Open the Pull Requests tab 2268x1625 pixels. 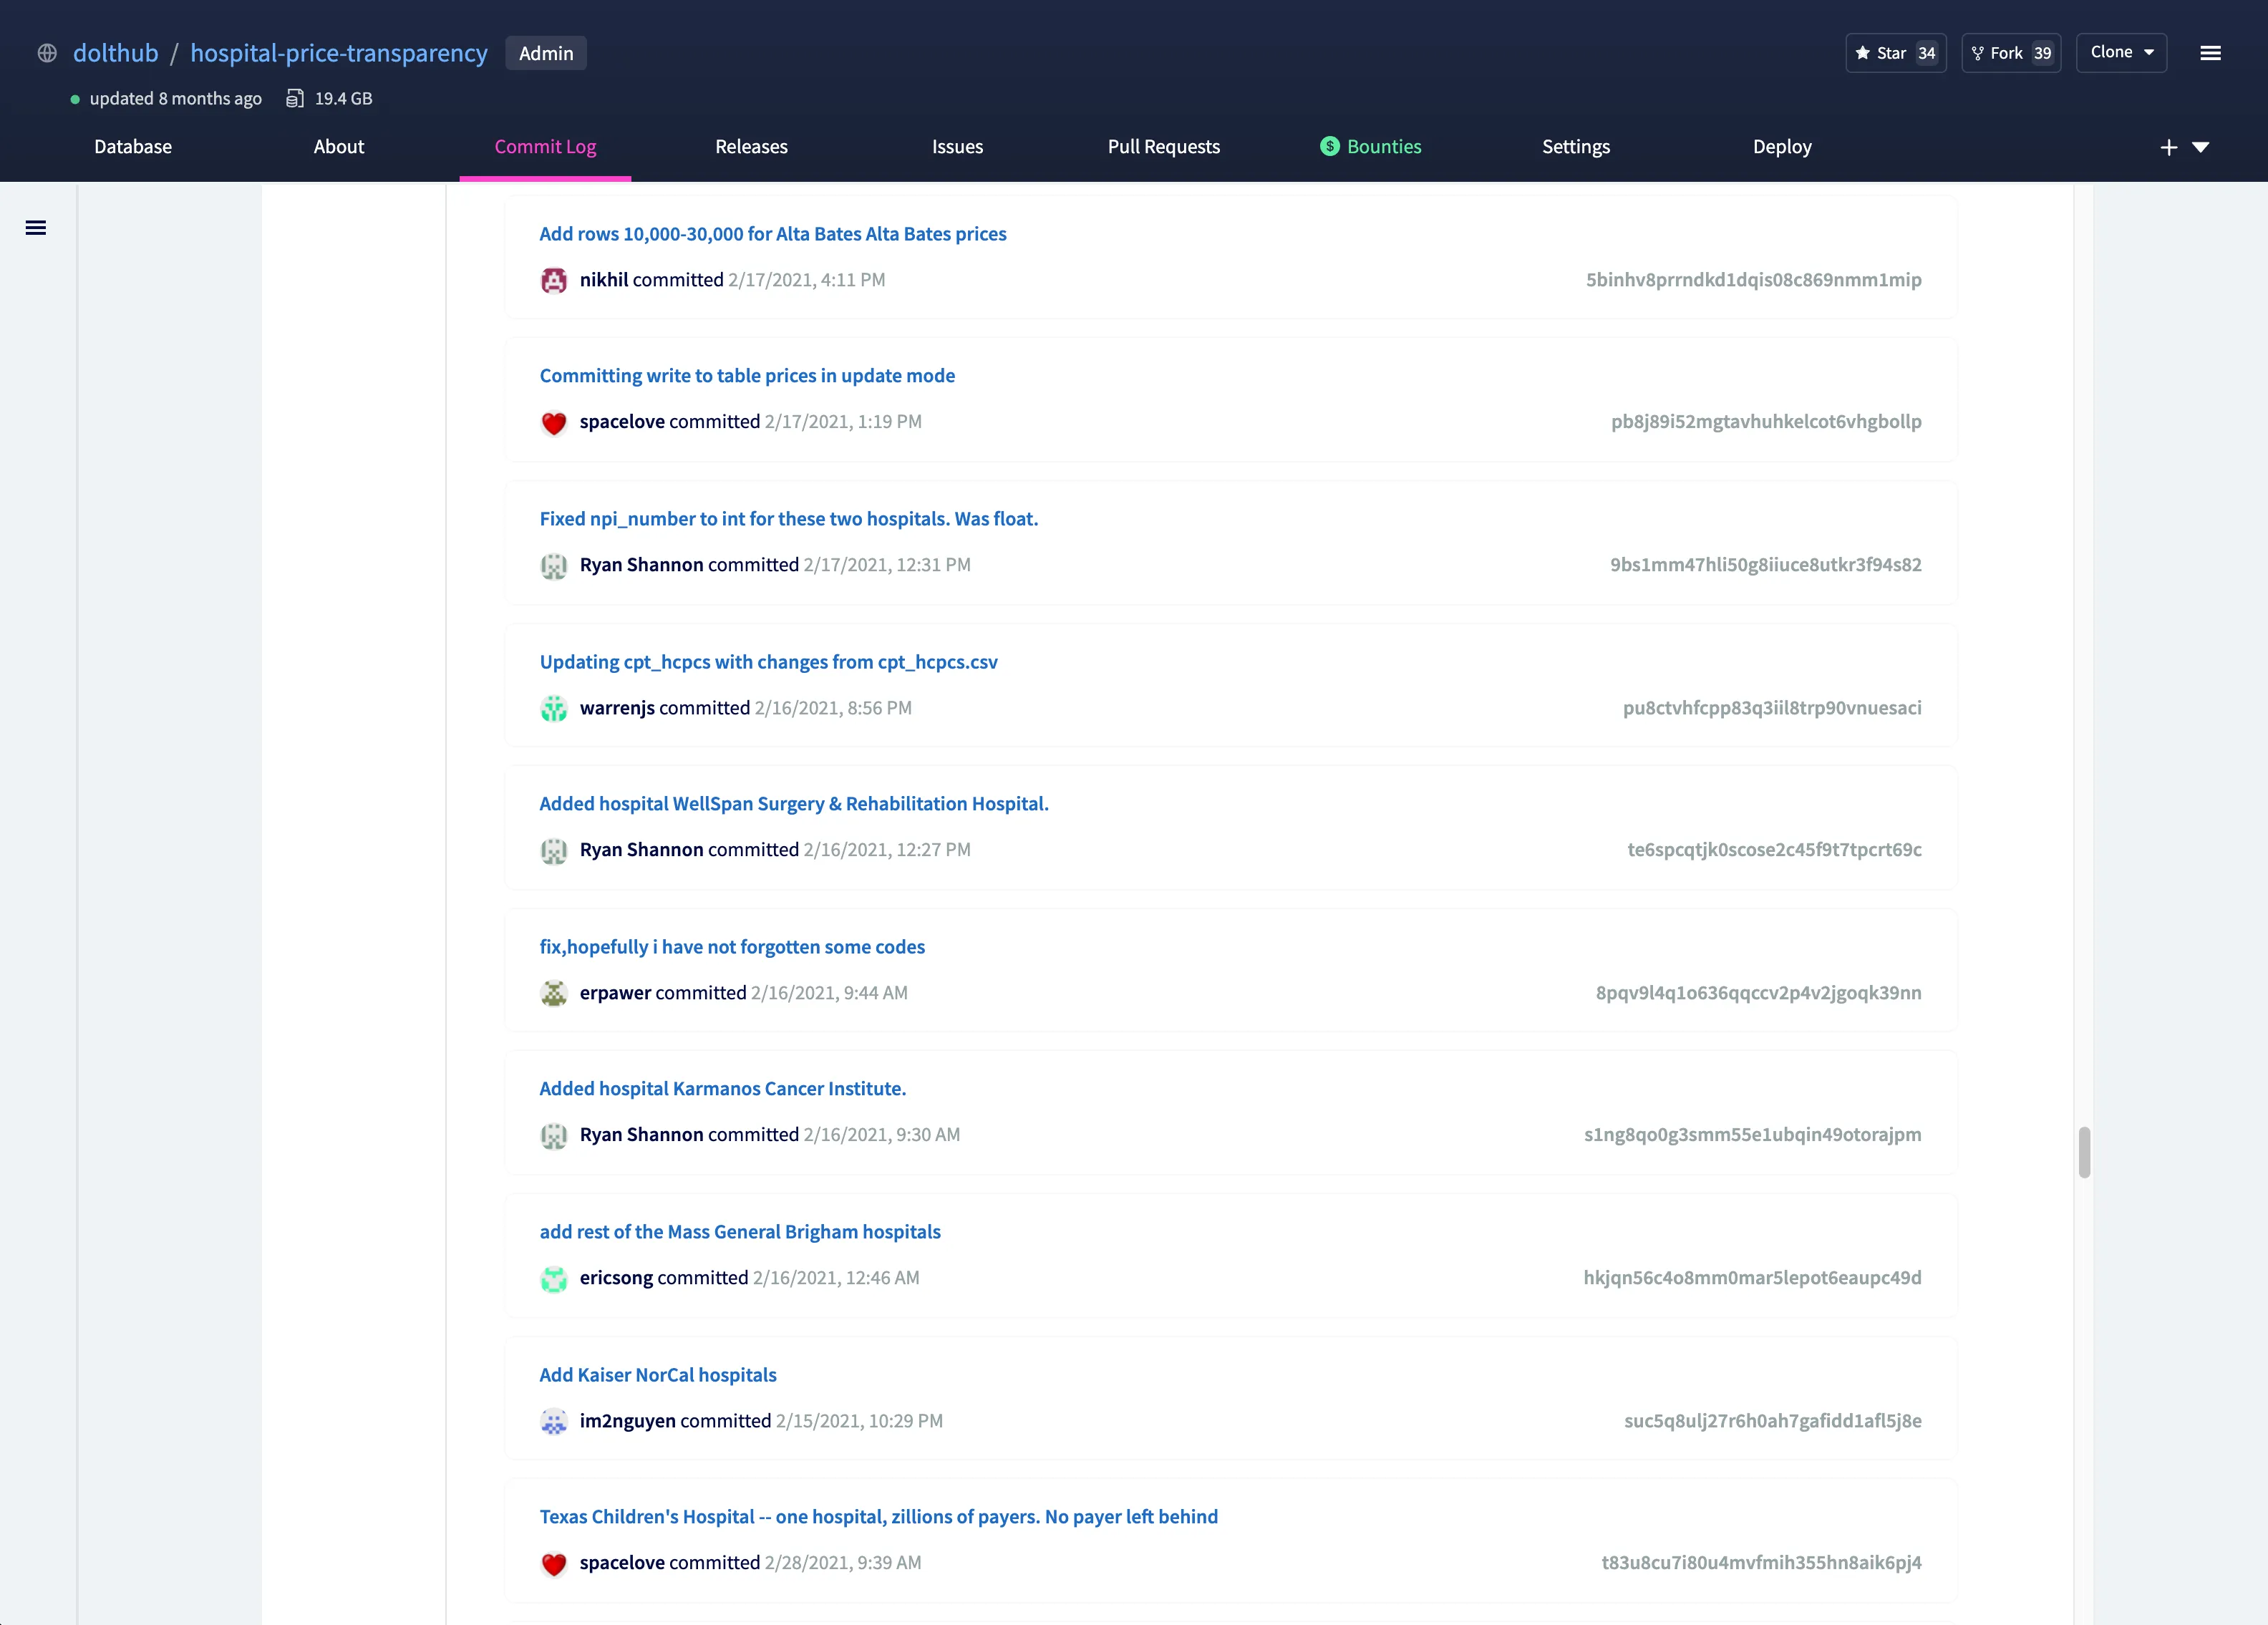pos(1163,146)
